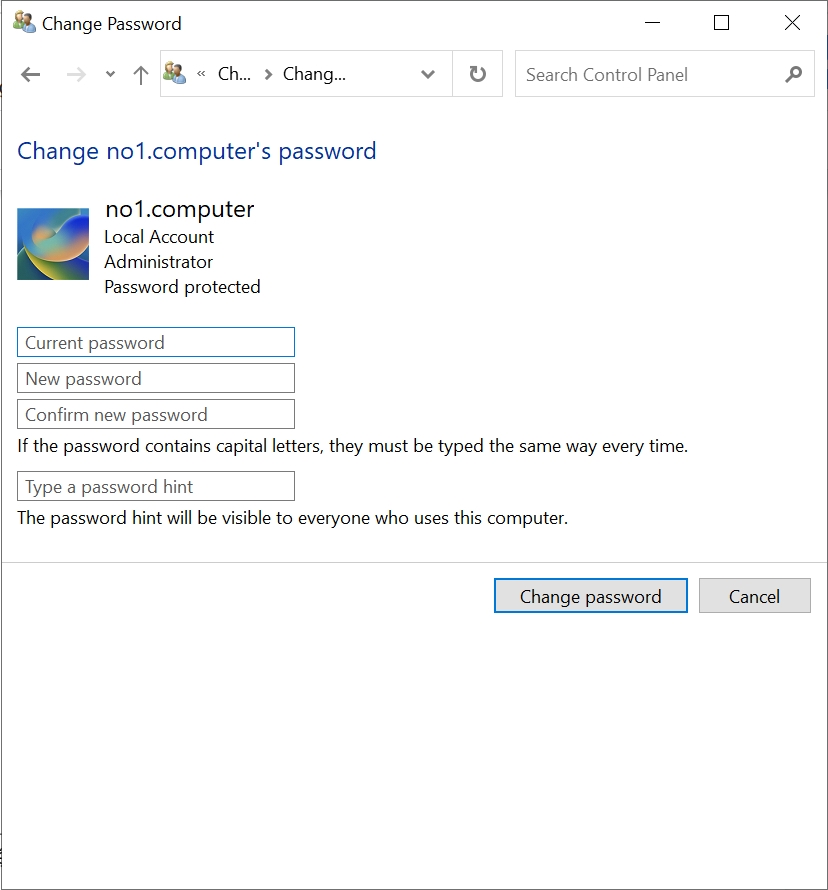
Task: Focus the Confirm new password field
Action: tap(156, 414)
